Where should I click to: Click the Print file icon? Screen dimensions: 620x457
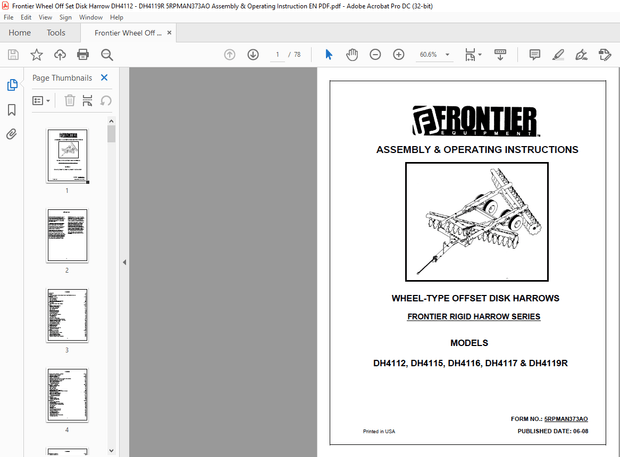(84, 54)
